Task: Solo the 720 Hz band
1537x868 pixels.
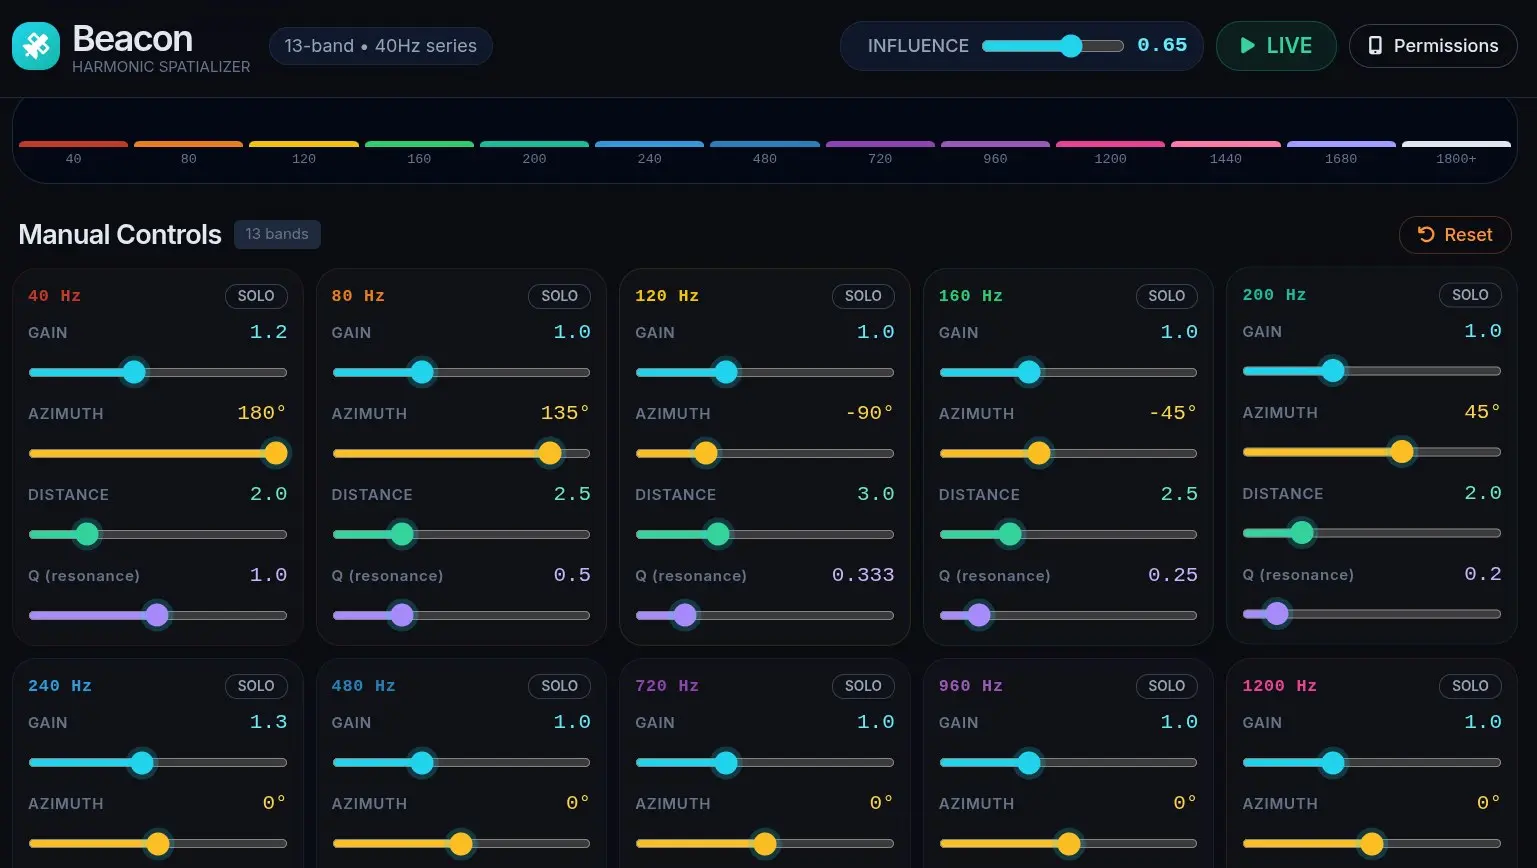Action: [863, 686]
